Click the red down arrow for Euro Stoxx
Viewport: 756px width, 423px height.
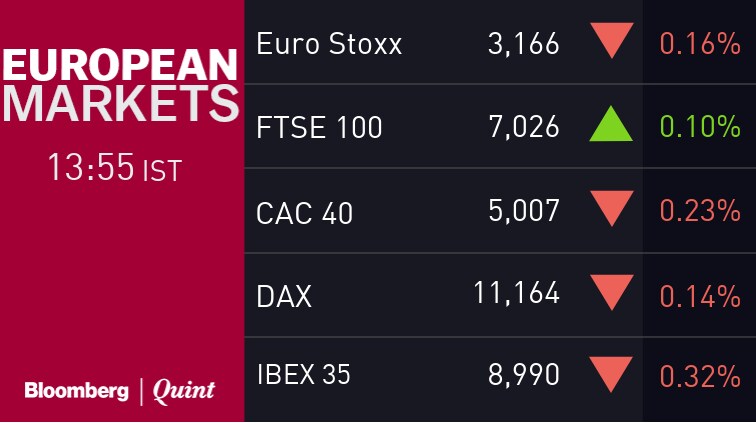(613, 42)
